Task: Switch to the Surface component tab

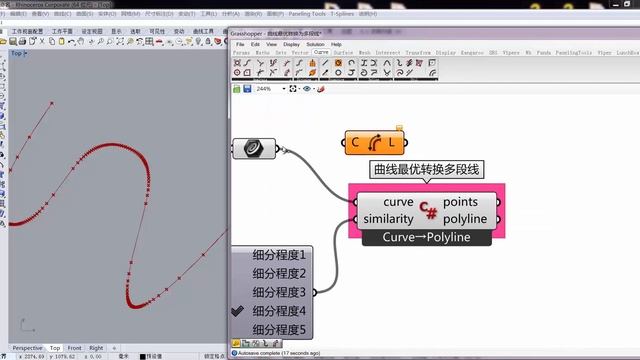Action: point(343,53)
